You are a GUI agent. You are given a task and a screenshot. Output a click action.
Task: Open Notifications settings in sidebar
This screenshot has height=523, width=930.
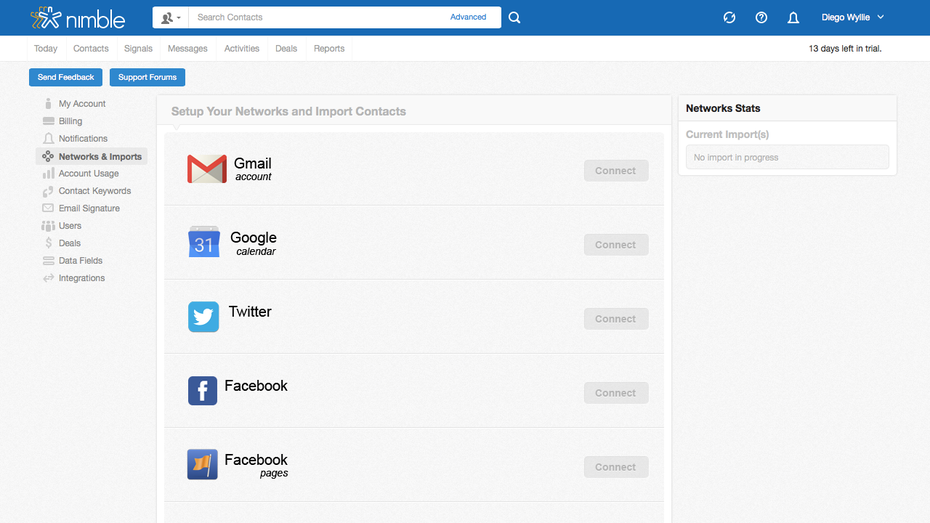point(83,139)
